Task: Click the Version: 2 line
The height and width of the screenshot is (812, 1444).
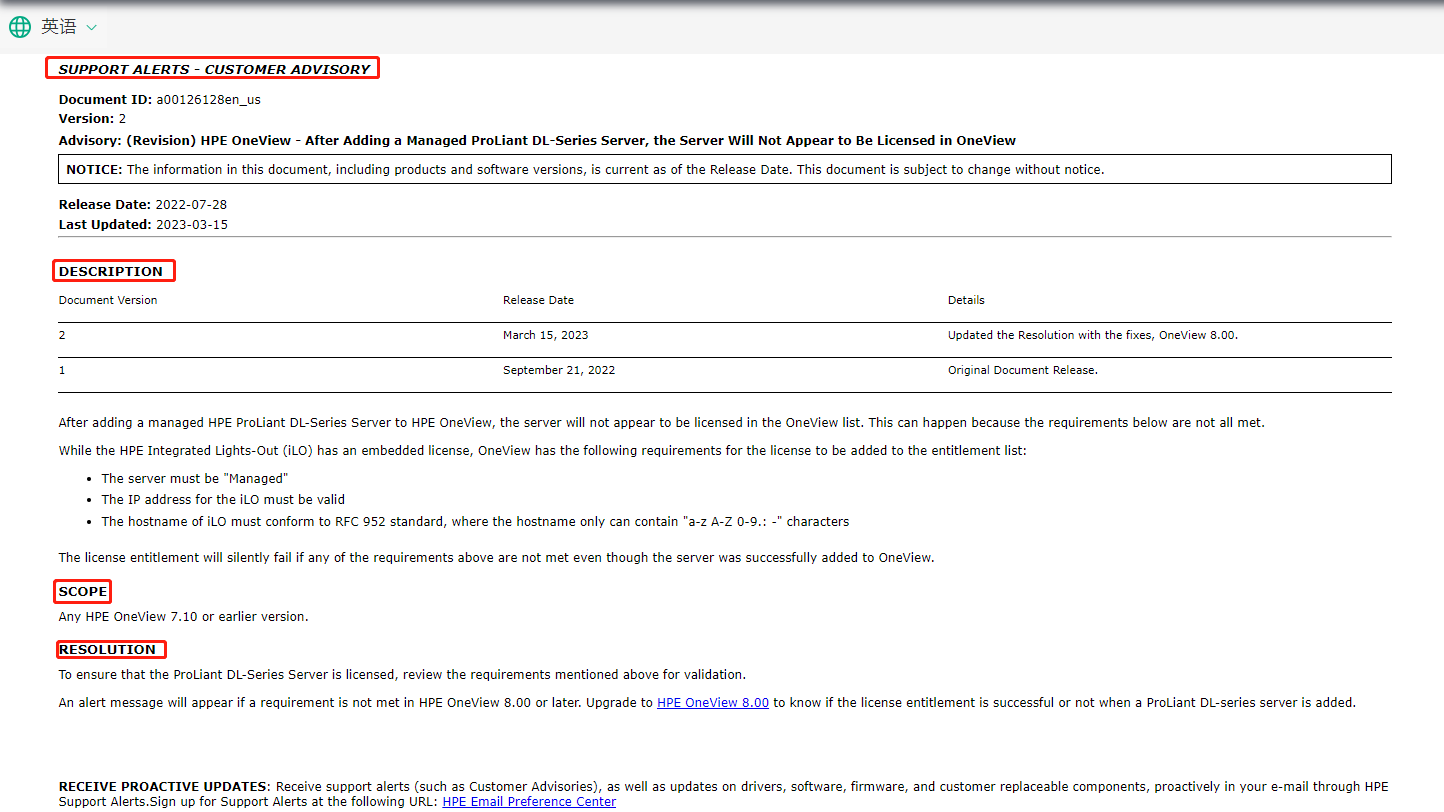Action: coord(93,119)
